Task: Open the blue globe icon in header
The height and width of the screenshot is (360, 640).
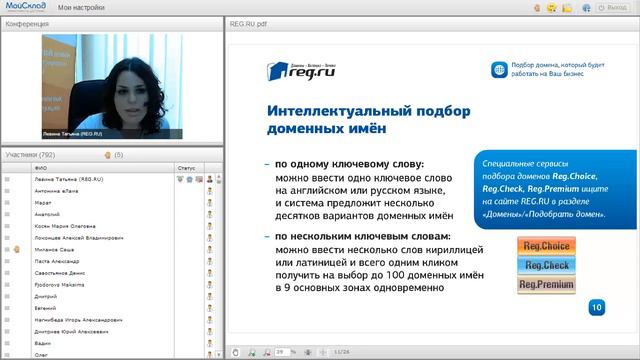Action: click(x=586, y=8)
